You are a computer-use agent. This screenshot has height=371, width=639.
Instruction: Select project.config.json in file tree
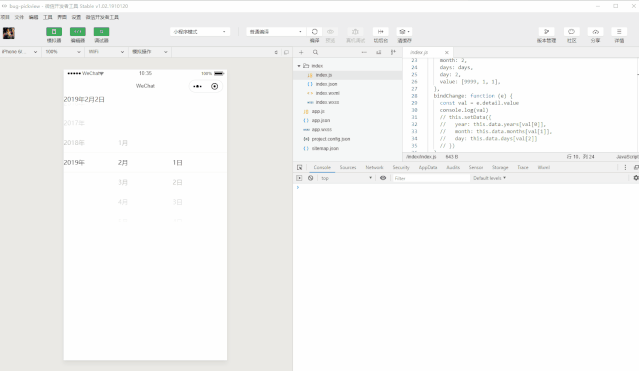[x=348, y=139]
